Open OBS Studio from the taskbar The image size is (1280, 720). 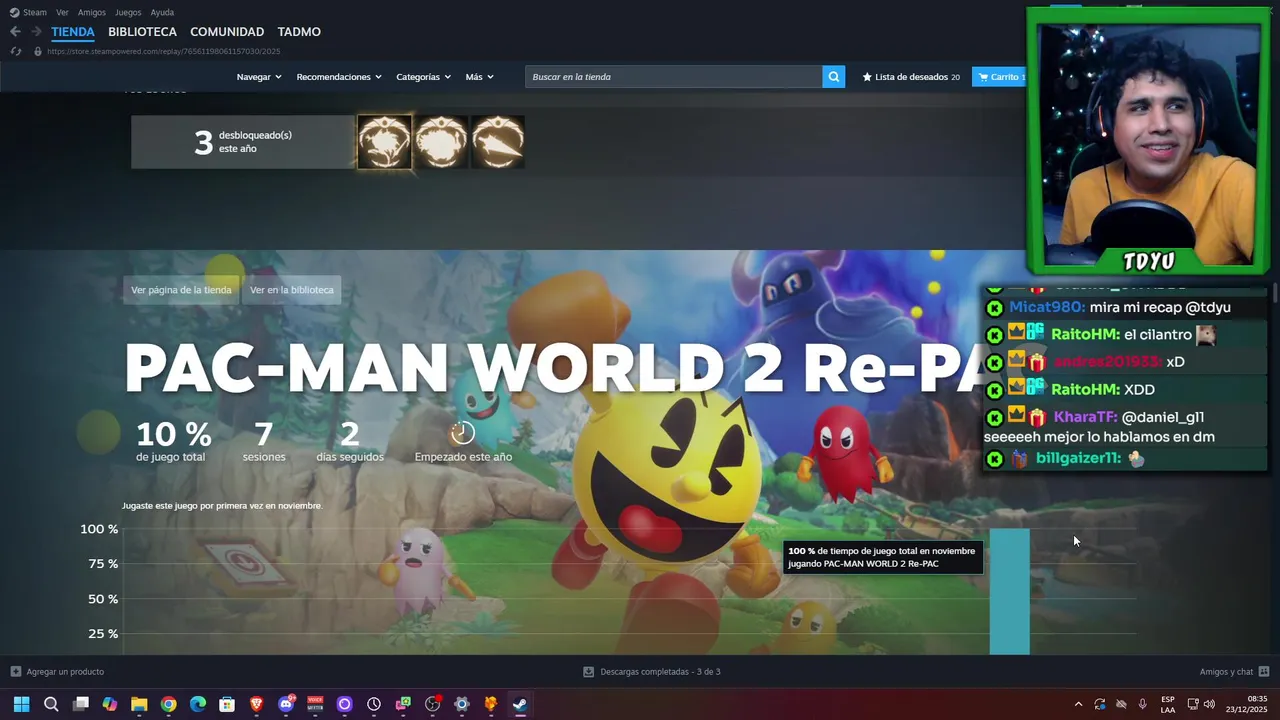(433, 704)
